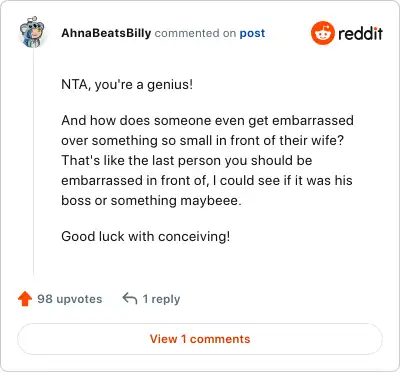Click the 'Good luck with conceiving!' line
The height and width of the screenshot is (372, 400).
click(146, 237)
